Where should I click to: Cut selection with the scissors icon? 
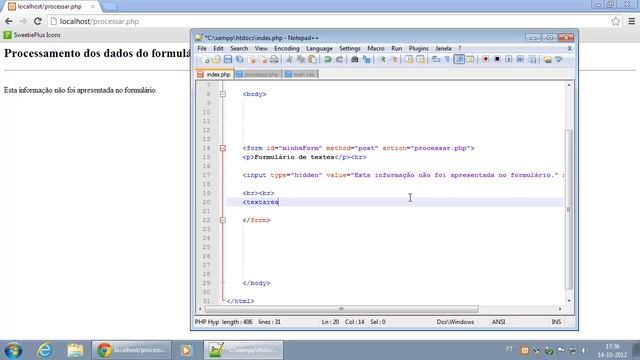289,60
